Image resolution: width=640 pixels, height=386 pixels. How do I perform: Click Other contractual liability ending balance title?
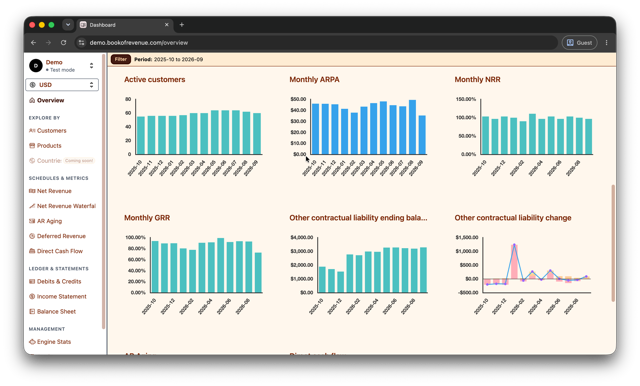point(358,218)
